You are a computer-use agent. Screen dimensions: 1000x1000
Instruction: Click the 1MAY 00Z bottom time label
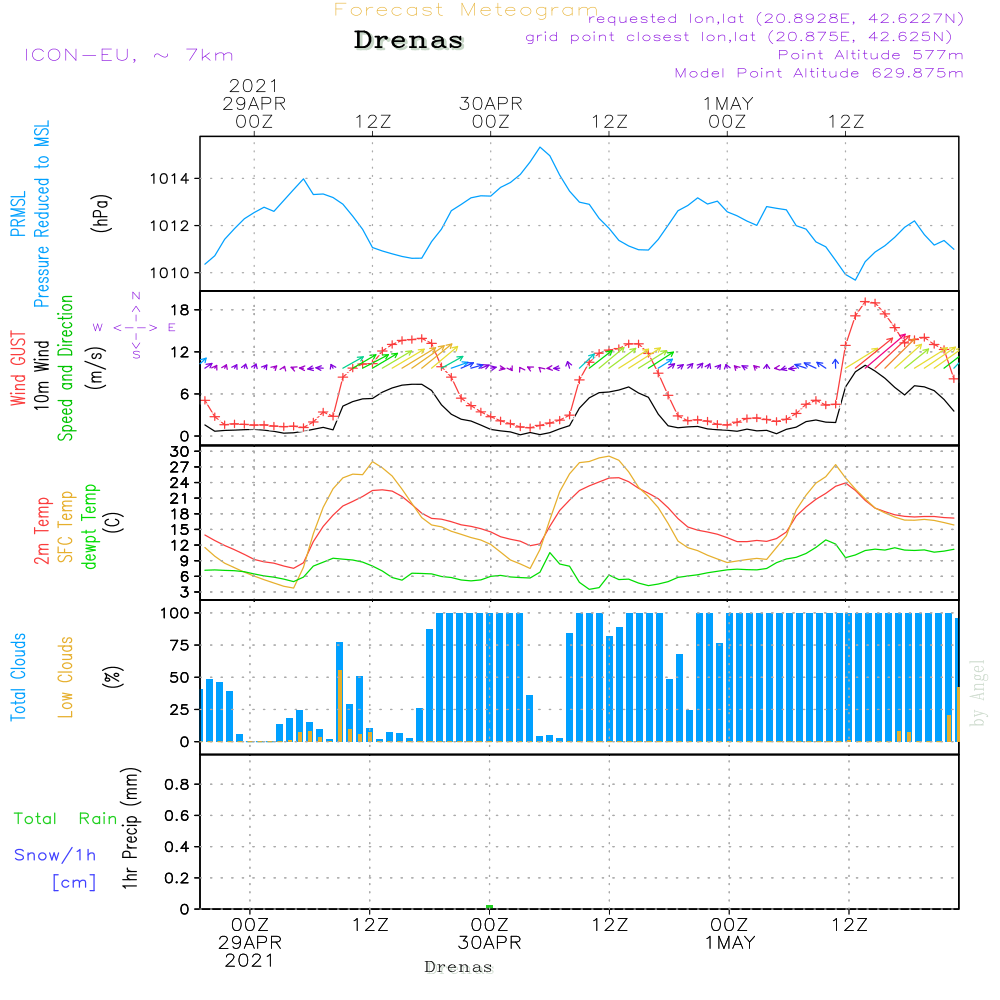(730, 934)
